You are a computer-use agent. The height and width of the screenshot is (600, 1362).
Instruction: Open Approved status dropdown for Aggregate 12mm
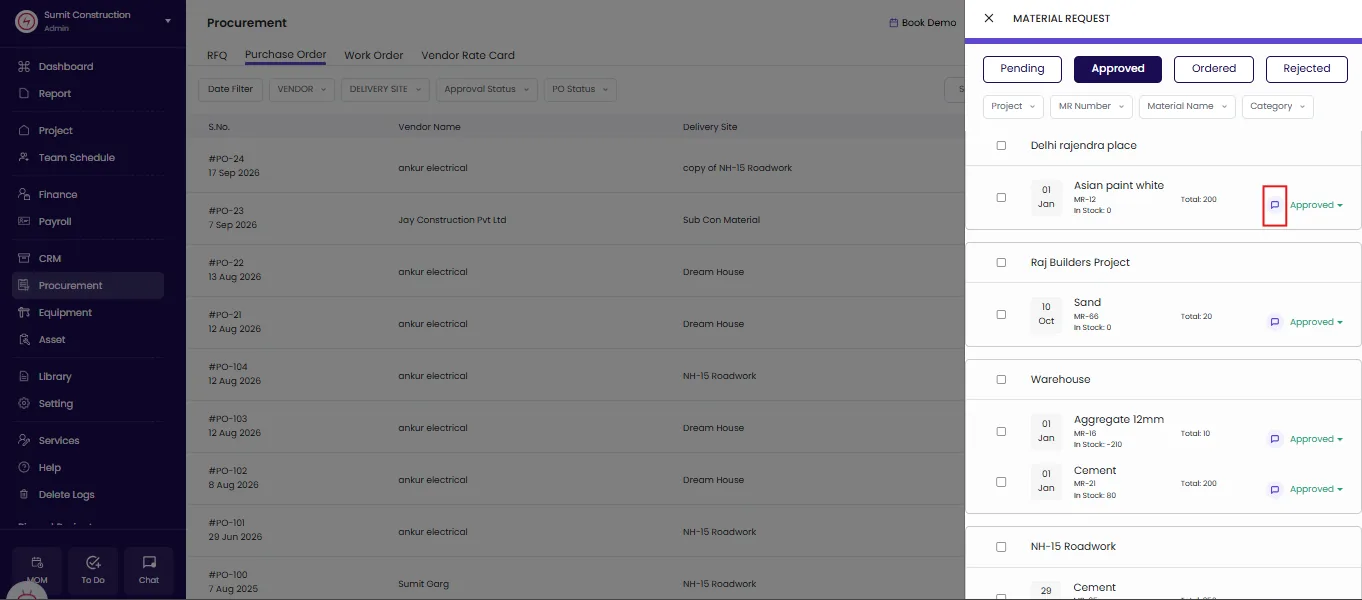[1316, 439]
